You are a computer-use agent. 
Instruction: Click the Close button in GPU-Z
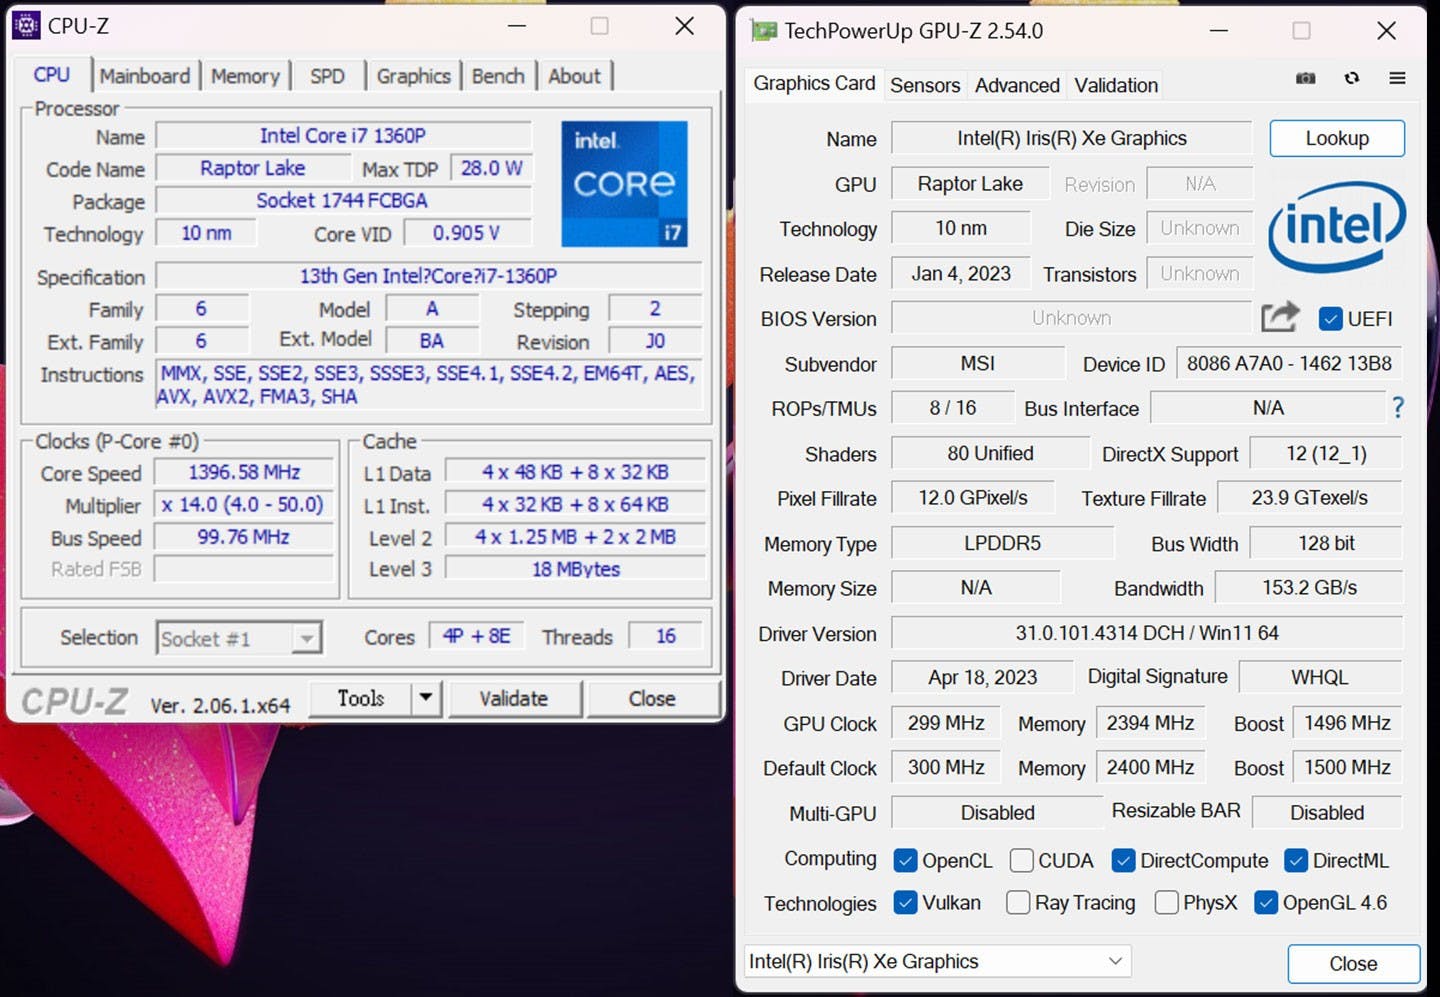pos(1353,963)
